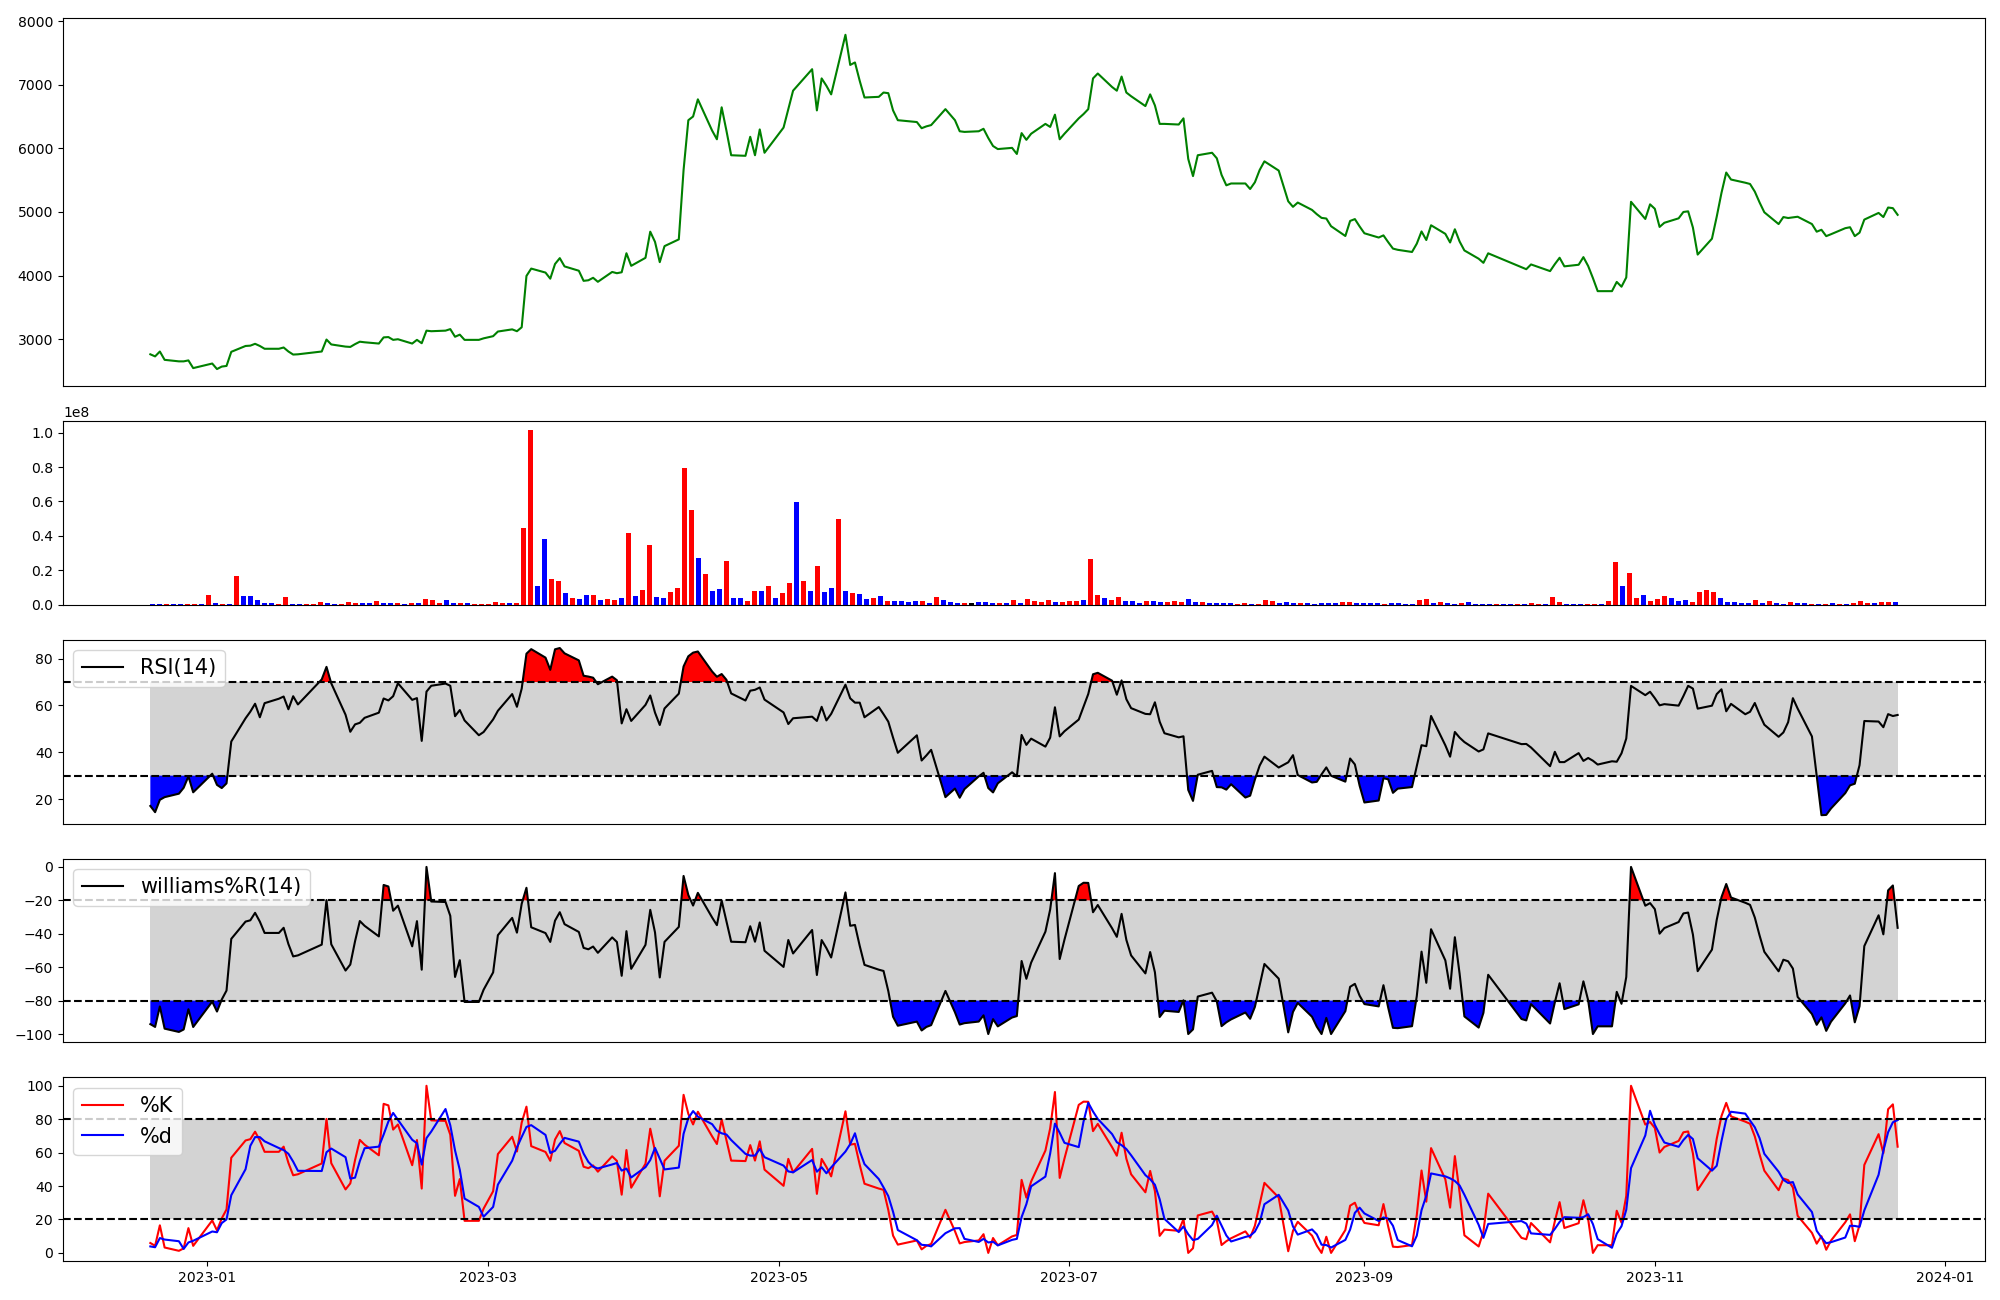Click the 2023-11 x-axis date label
Image resolution: width=2000 pixels, height=1300 pixels.
1655,1277
